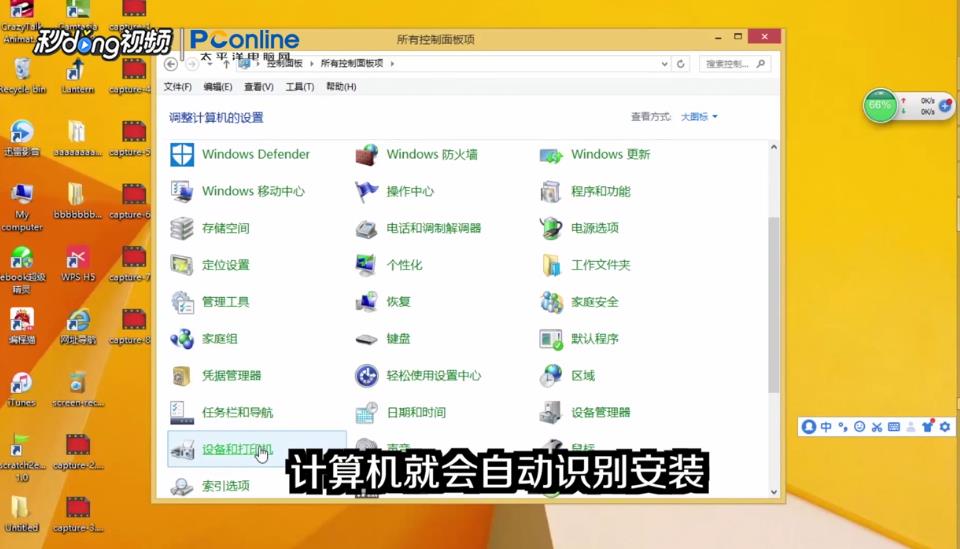Click input method scissors icon
This screenshot has width=960, height=549.
[877, 427]
